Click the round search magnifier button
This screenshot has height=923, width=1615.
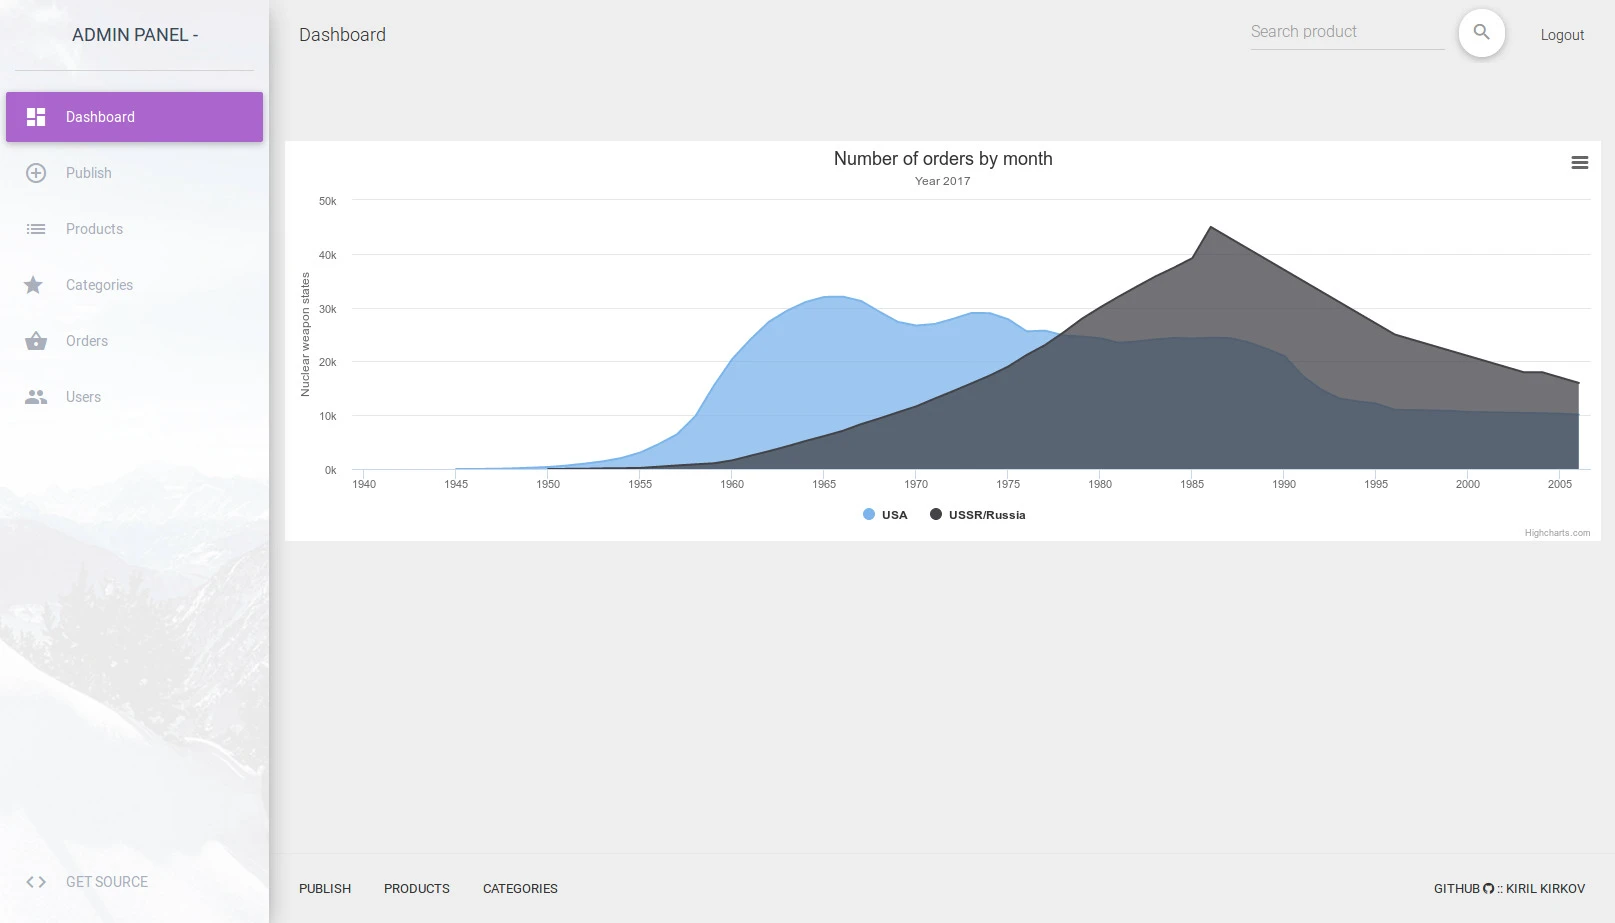(1482, 33)
